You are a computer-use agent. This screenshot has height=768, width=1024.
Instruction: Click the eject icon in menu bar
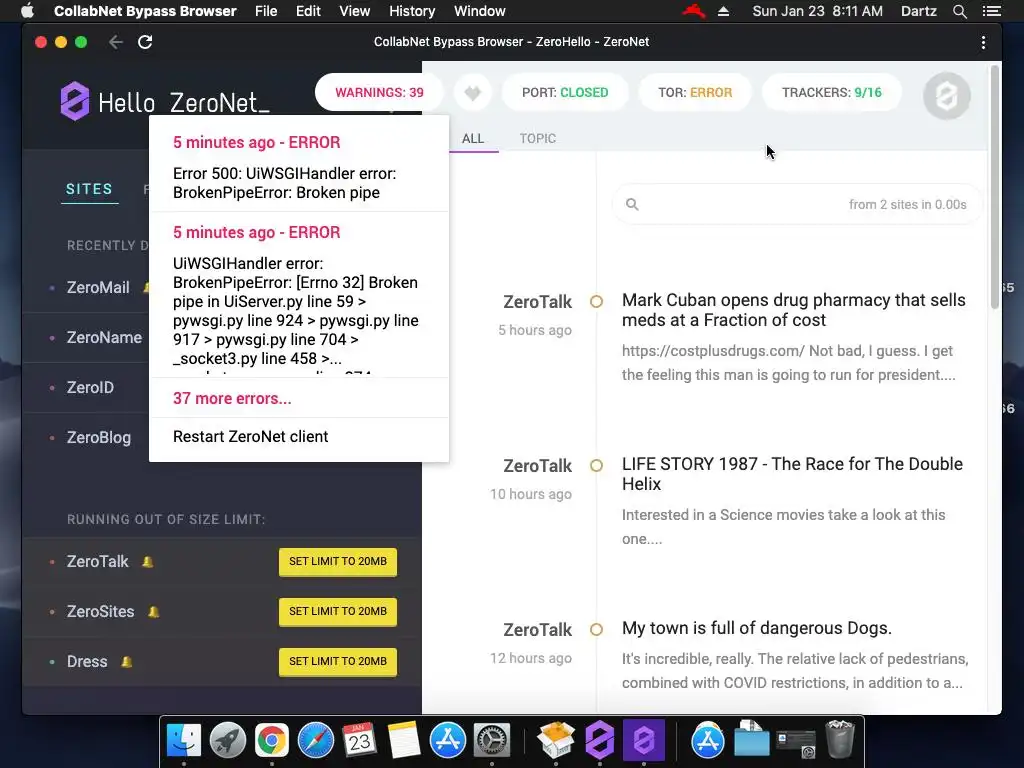723,11
